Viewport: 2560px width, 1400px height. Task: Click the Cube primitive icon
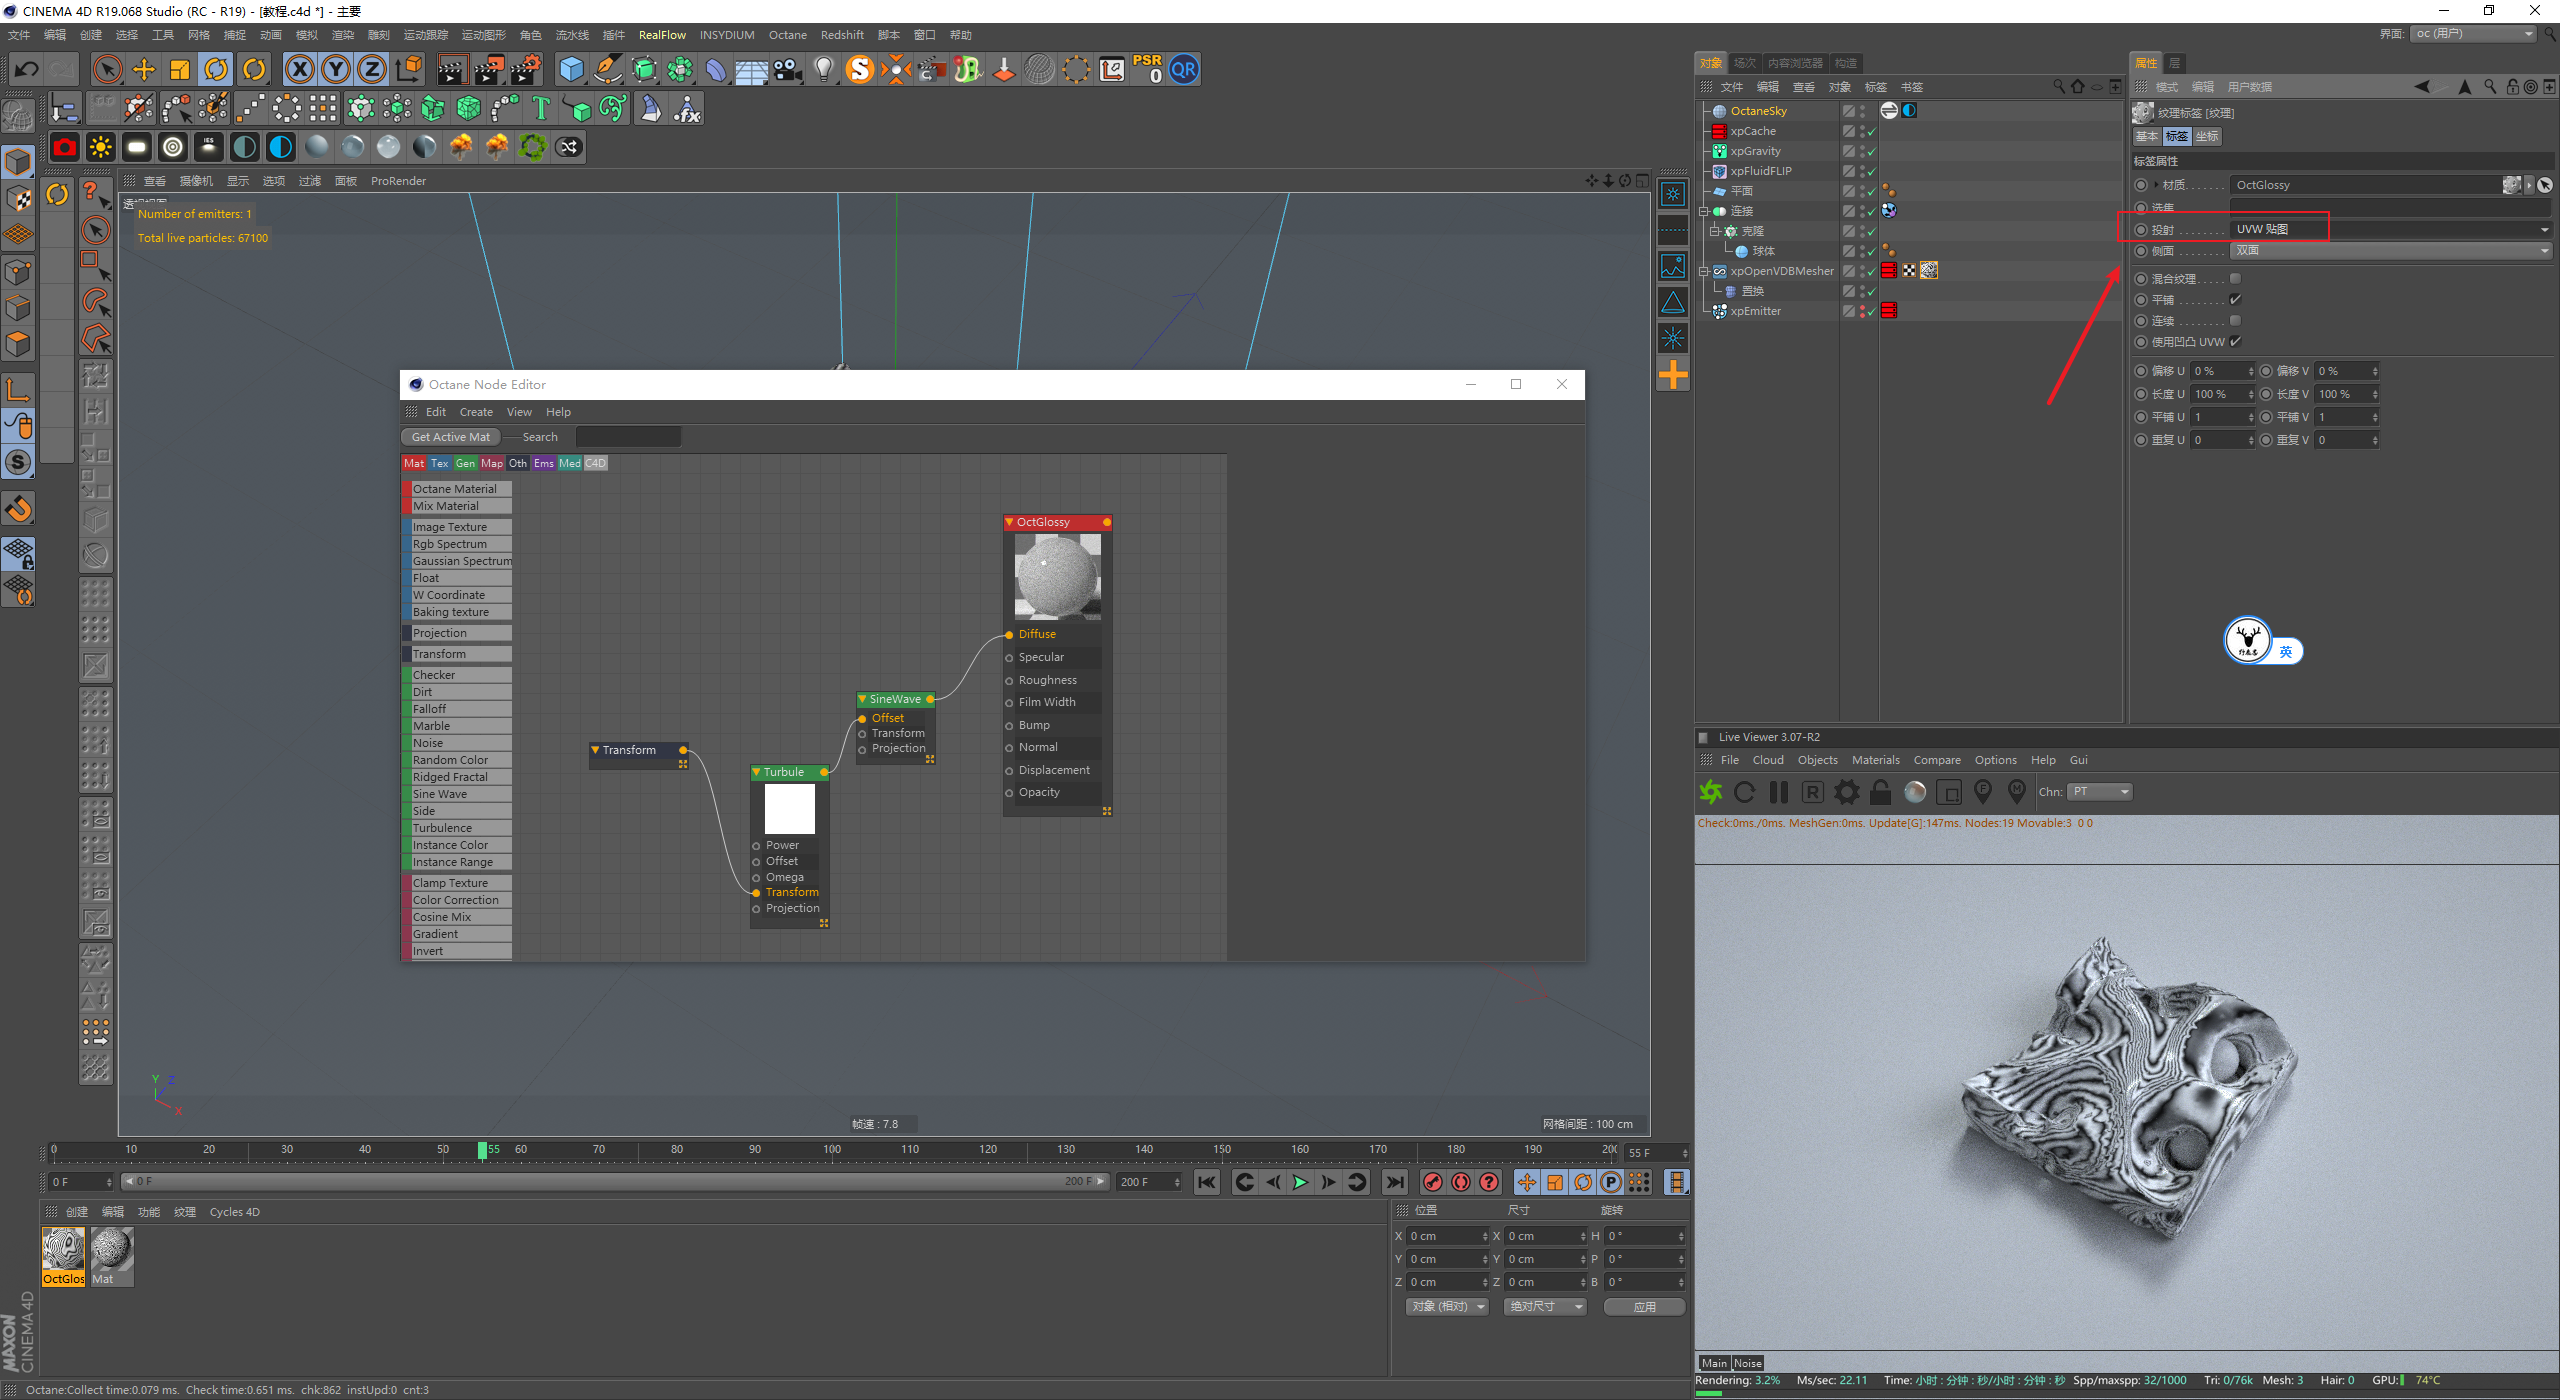tap(571, 69)
